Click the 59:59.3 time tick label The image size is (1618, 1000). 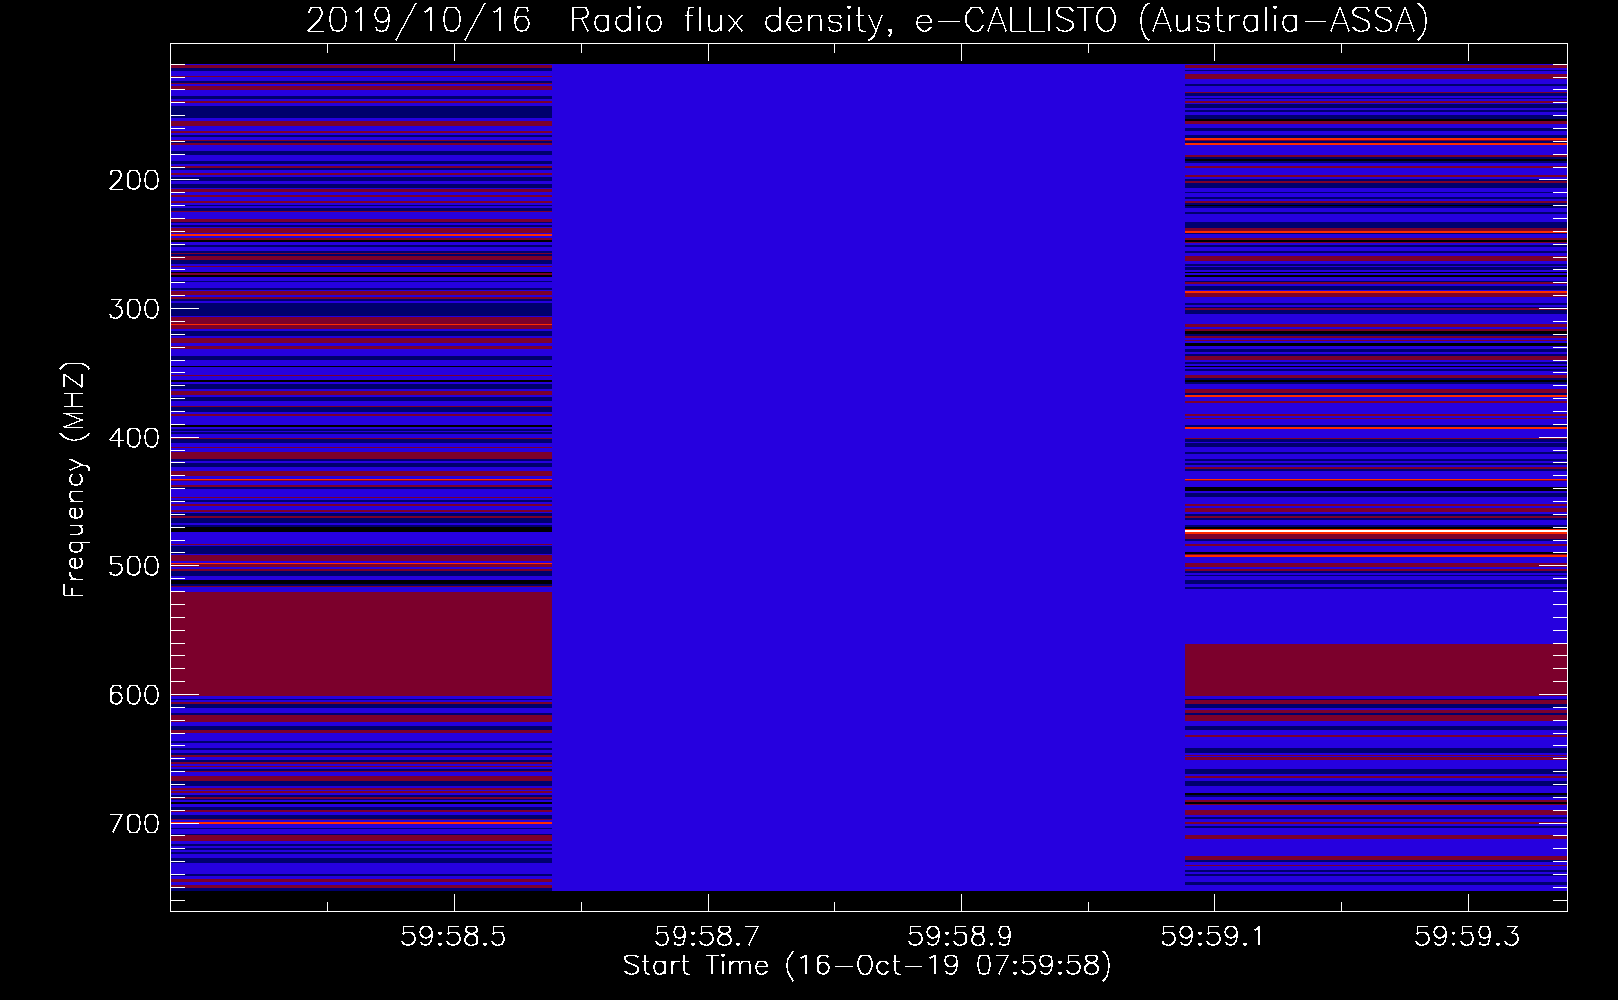click(x=1467, y=936)
